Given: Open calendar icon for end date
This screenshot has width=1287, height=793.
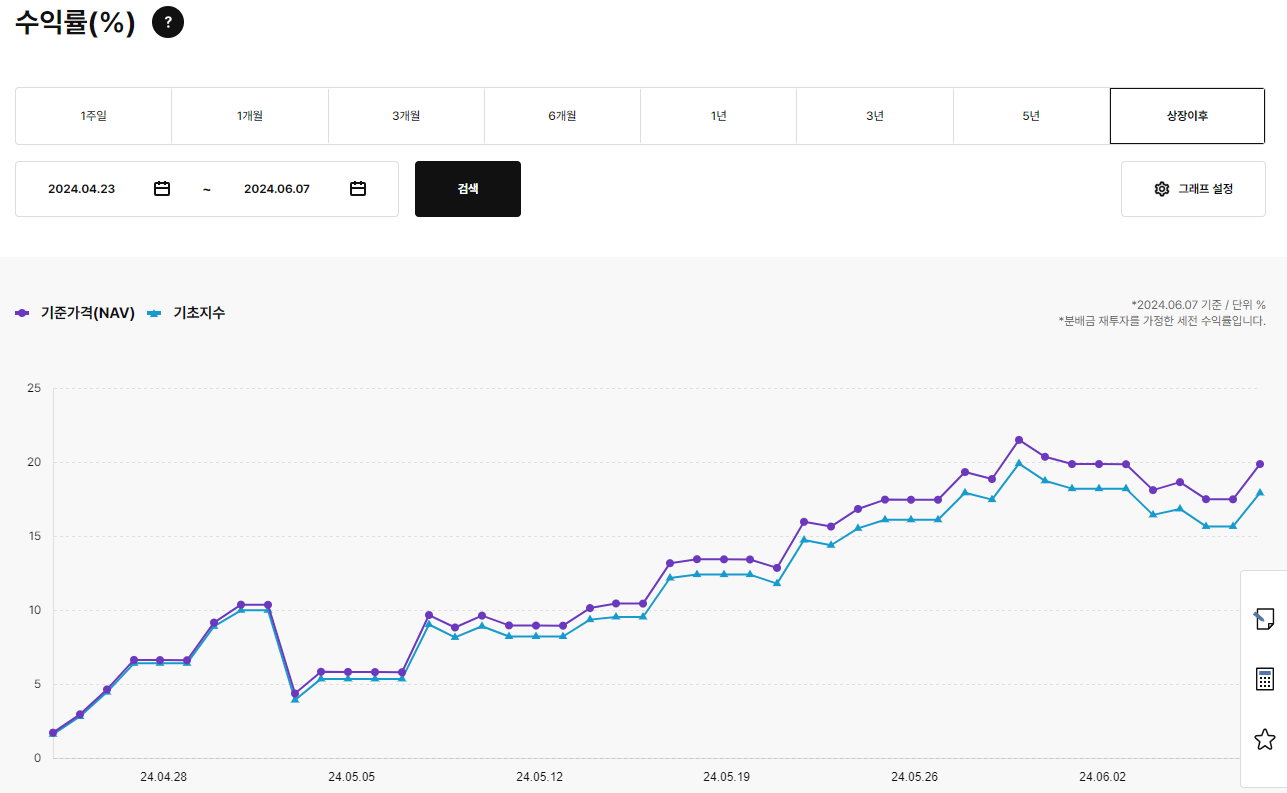Looking at the screenshot, I should pos(358,188).
